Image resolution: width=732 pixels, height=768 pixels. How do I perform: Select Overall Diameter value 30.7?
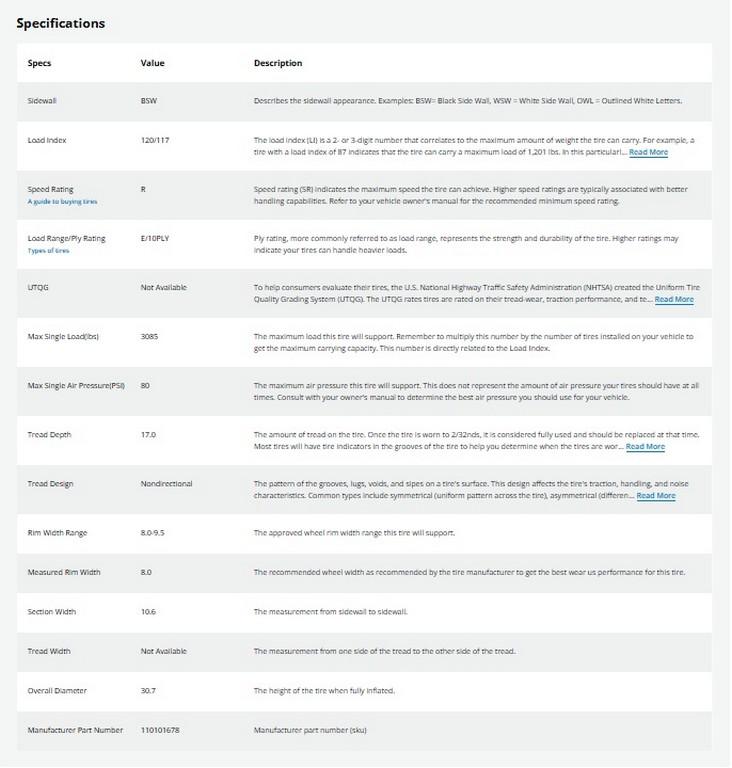[x=150, y=690]
